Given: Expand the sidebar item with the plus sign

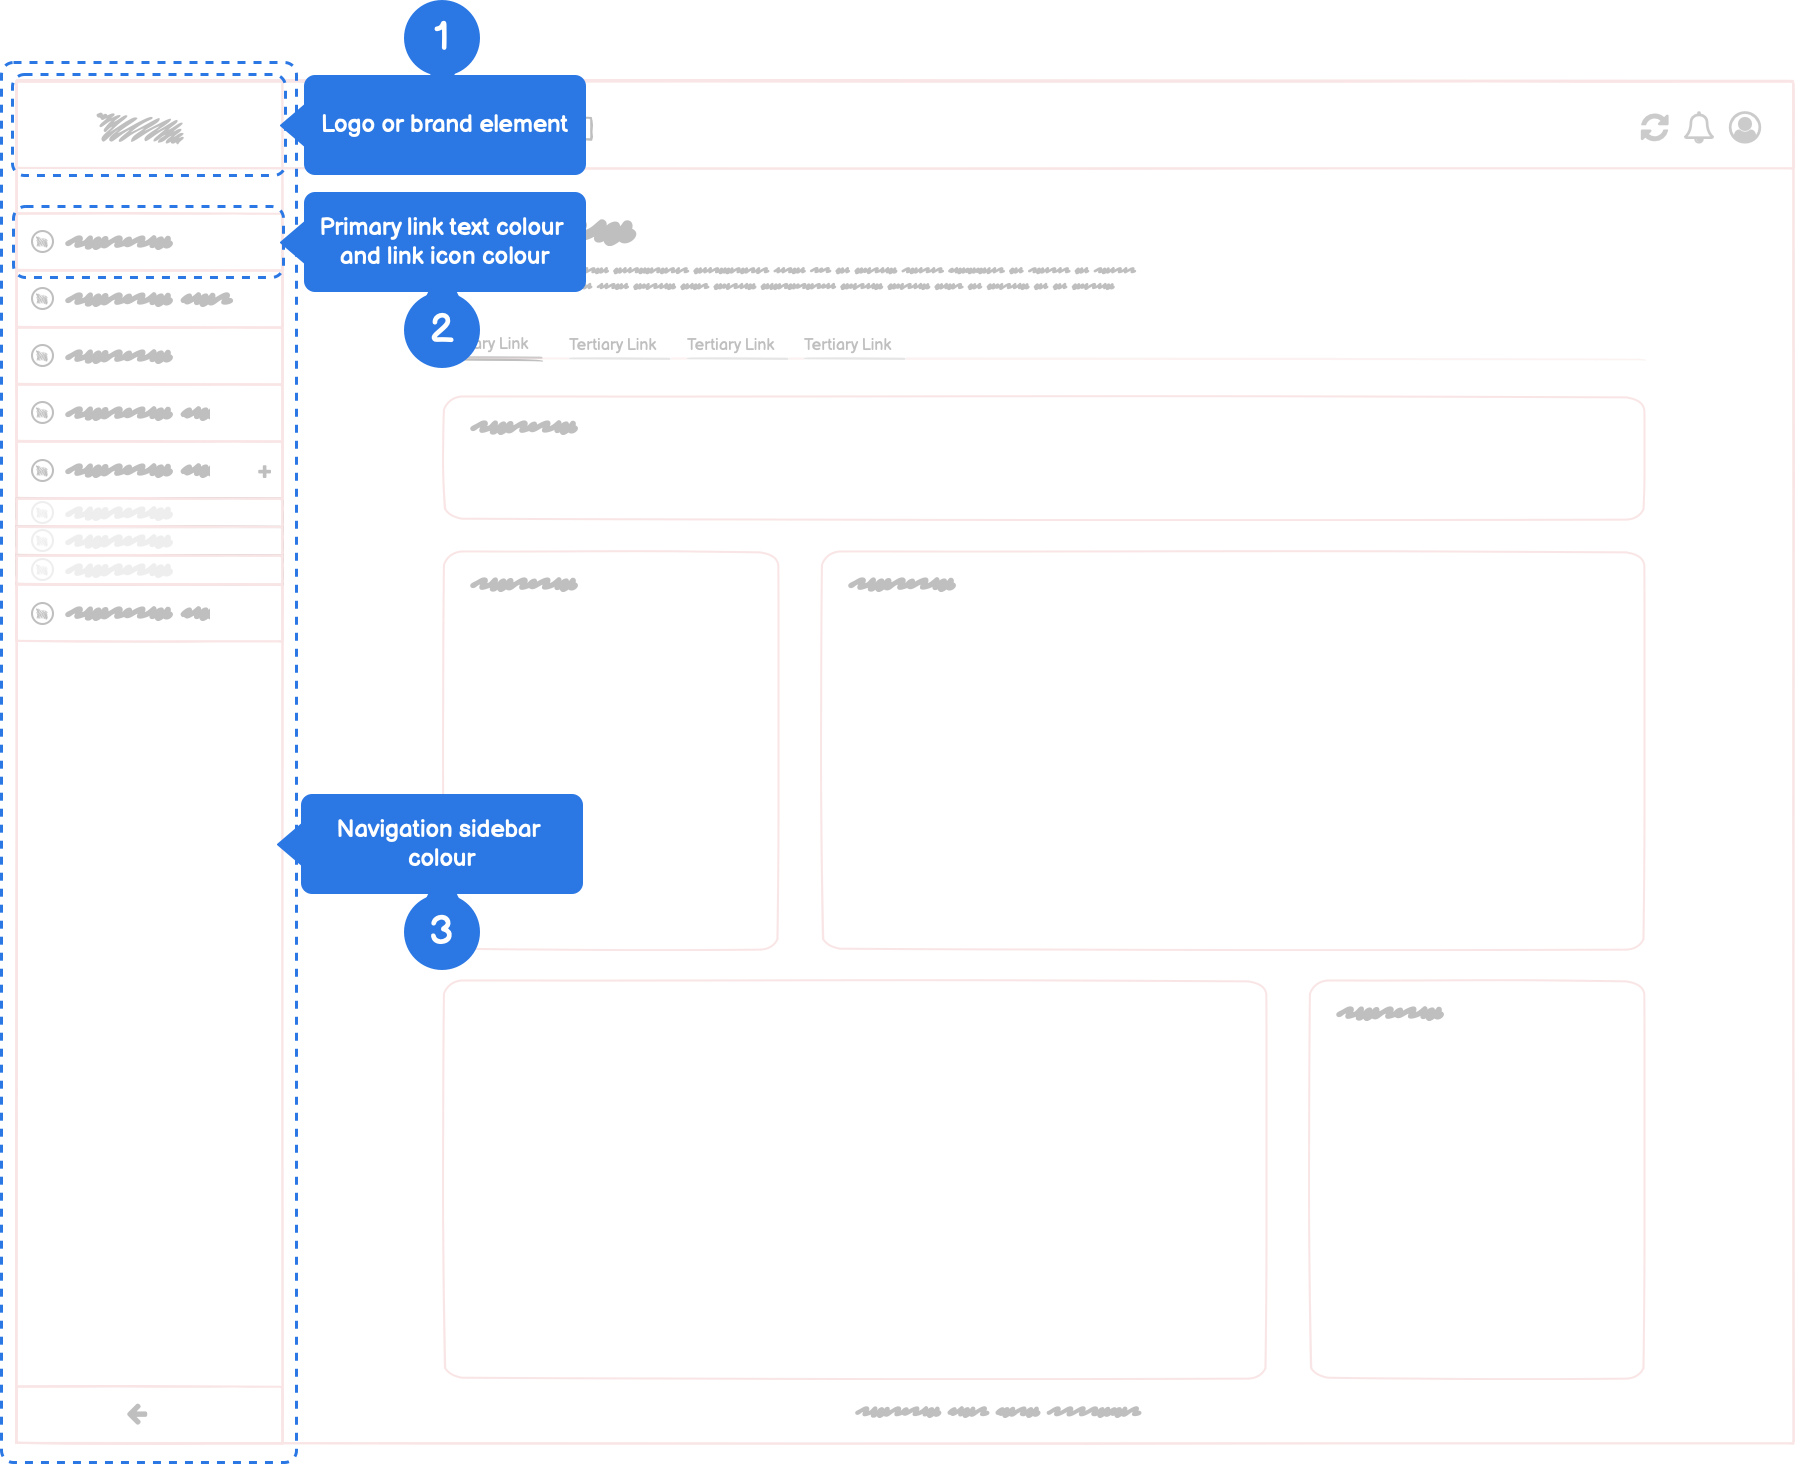Looking at the screenshot, I should pos(264,471).
